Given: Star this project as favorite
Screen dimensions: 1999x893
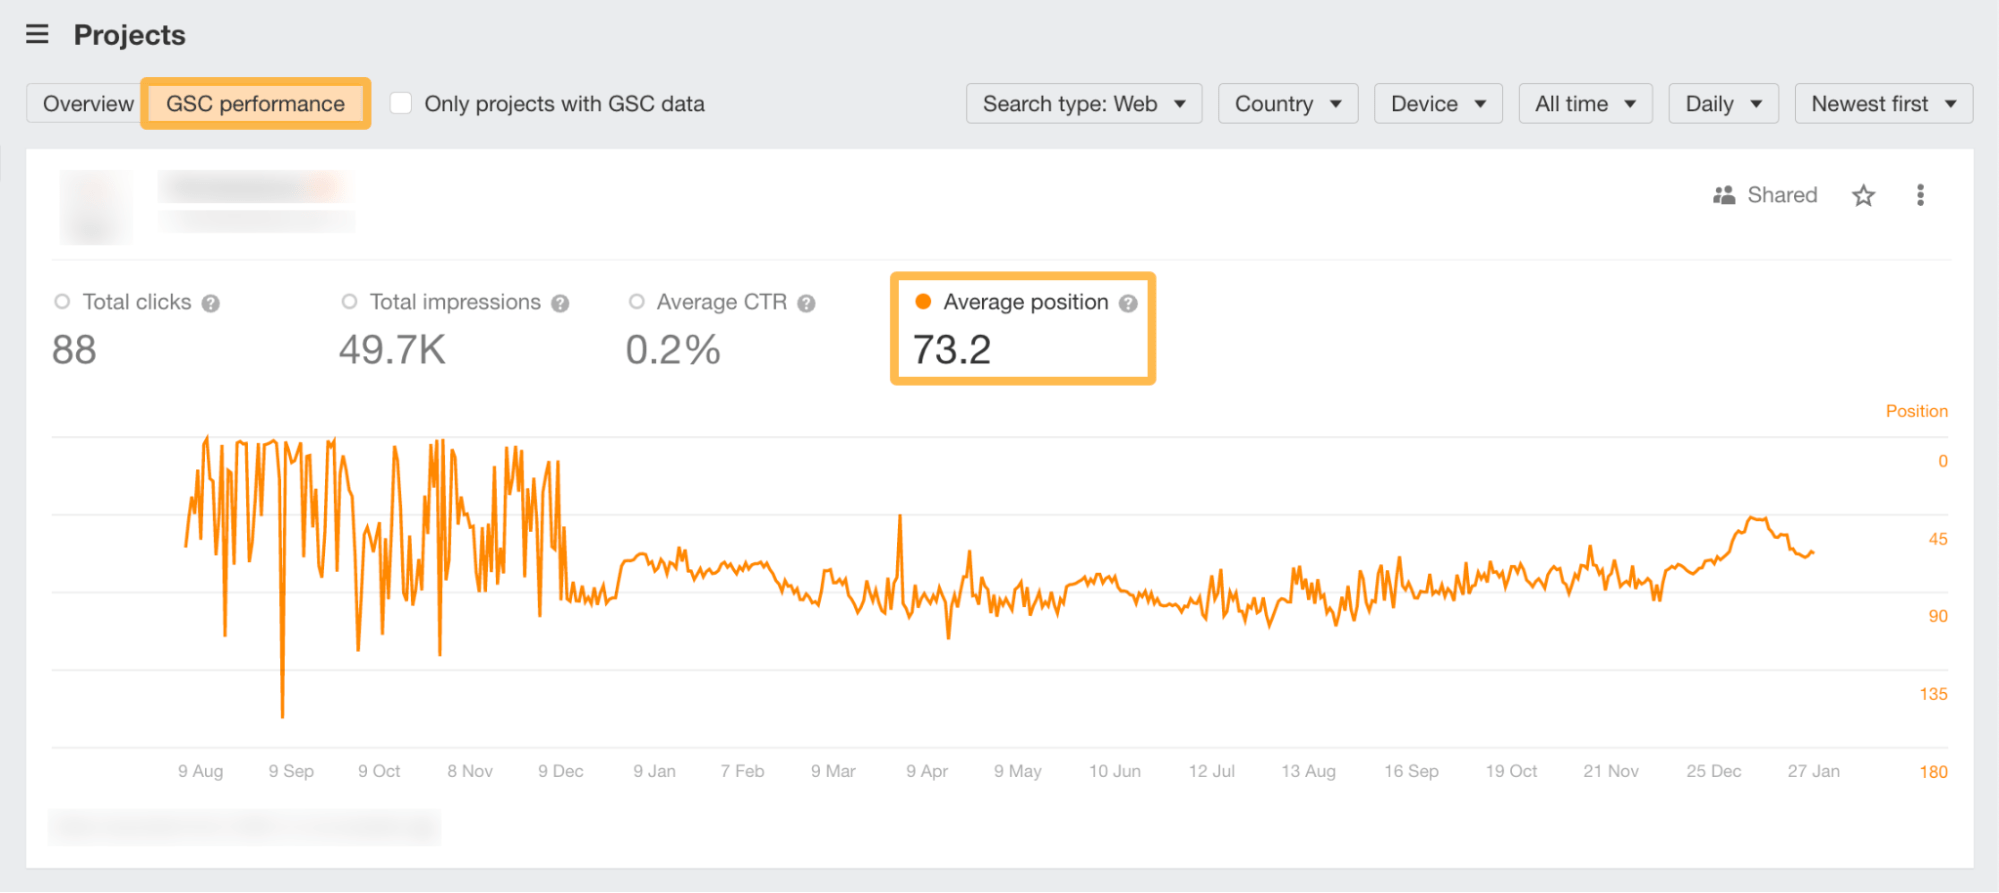Looking at the screenshot, I should (x=1863, y=195).
